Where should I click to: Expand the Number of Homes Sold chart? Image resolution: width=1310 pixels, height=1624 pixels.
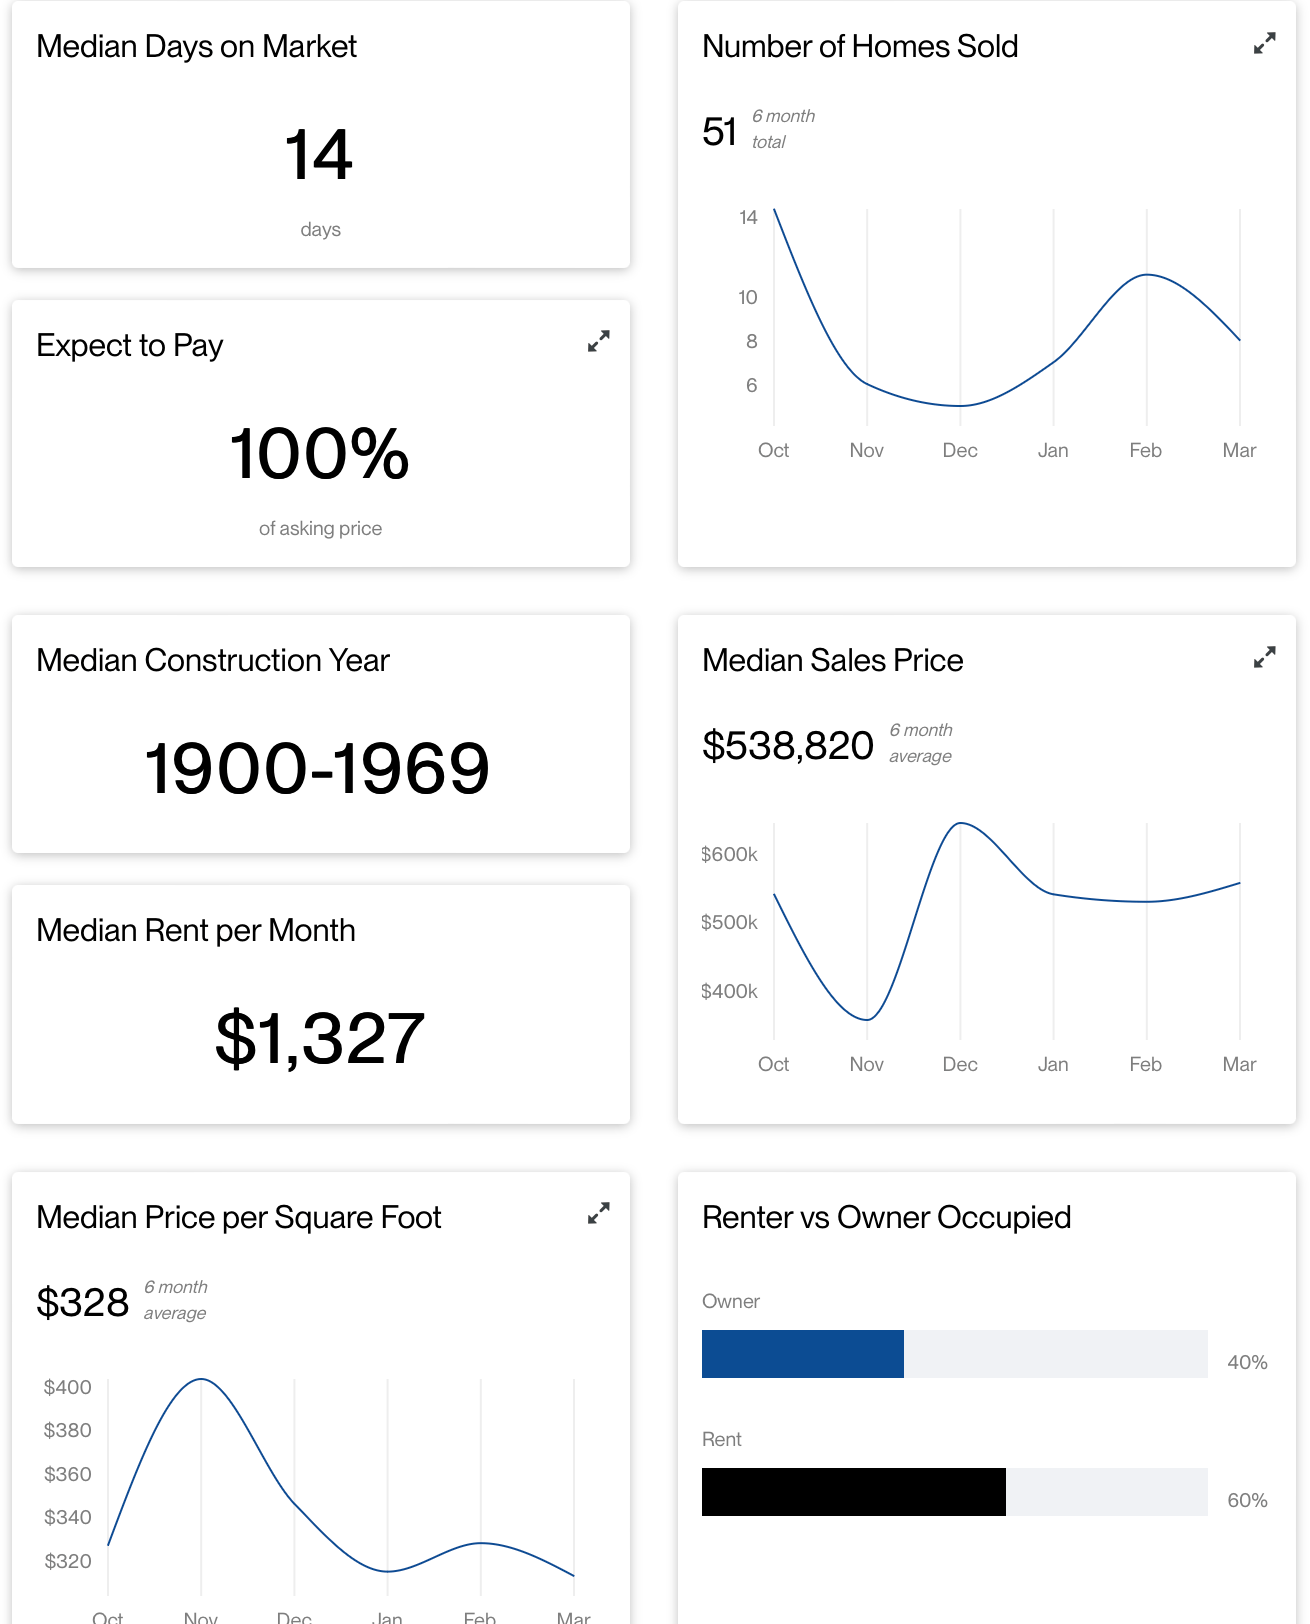[x=1264, y=44]
